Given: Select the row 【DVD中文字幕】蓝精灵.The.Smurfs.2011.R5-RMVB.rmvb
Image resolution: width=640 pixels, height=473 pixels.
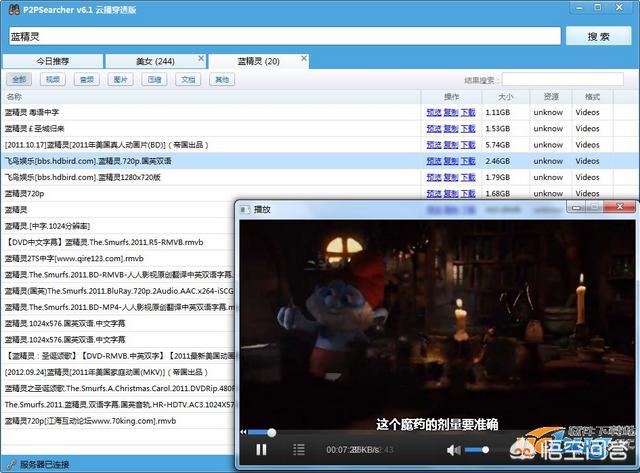Looking at the screenshot, I should [x=118, y=242].
